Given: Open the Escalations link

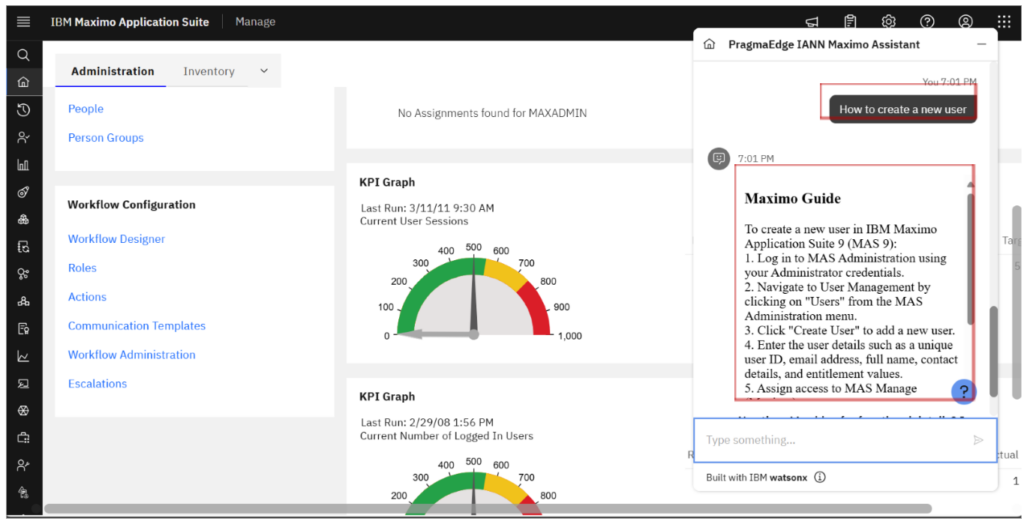Looking at the screenshot, I should coord(97,383).
